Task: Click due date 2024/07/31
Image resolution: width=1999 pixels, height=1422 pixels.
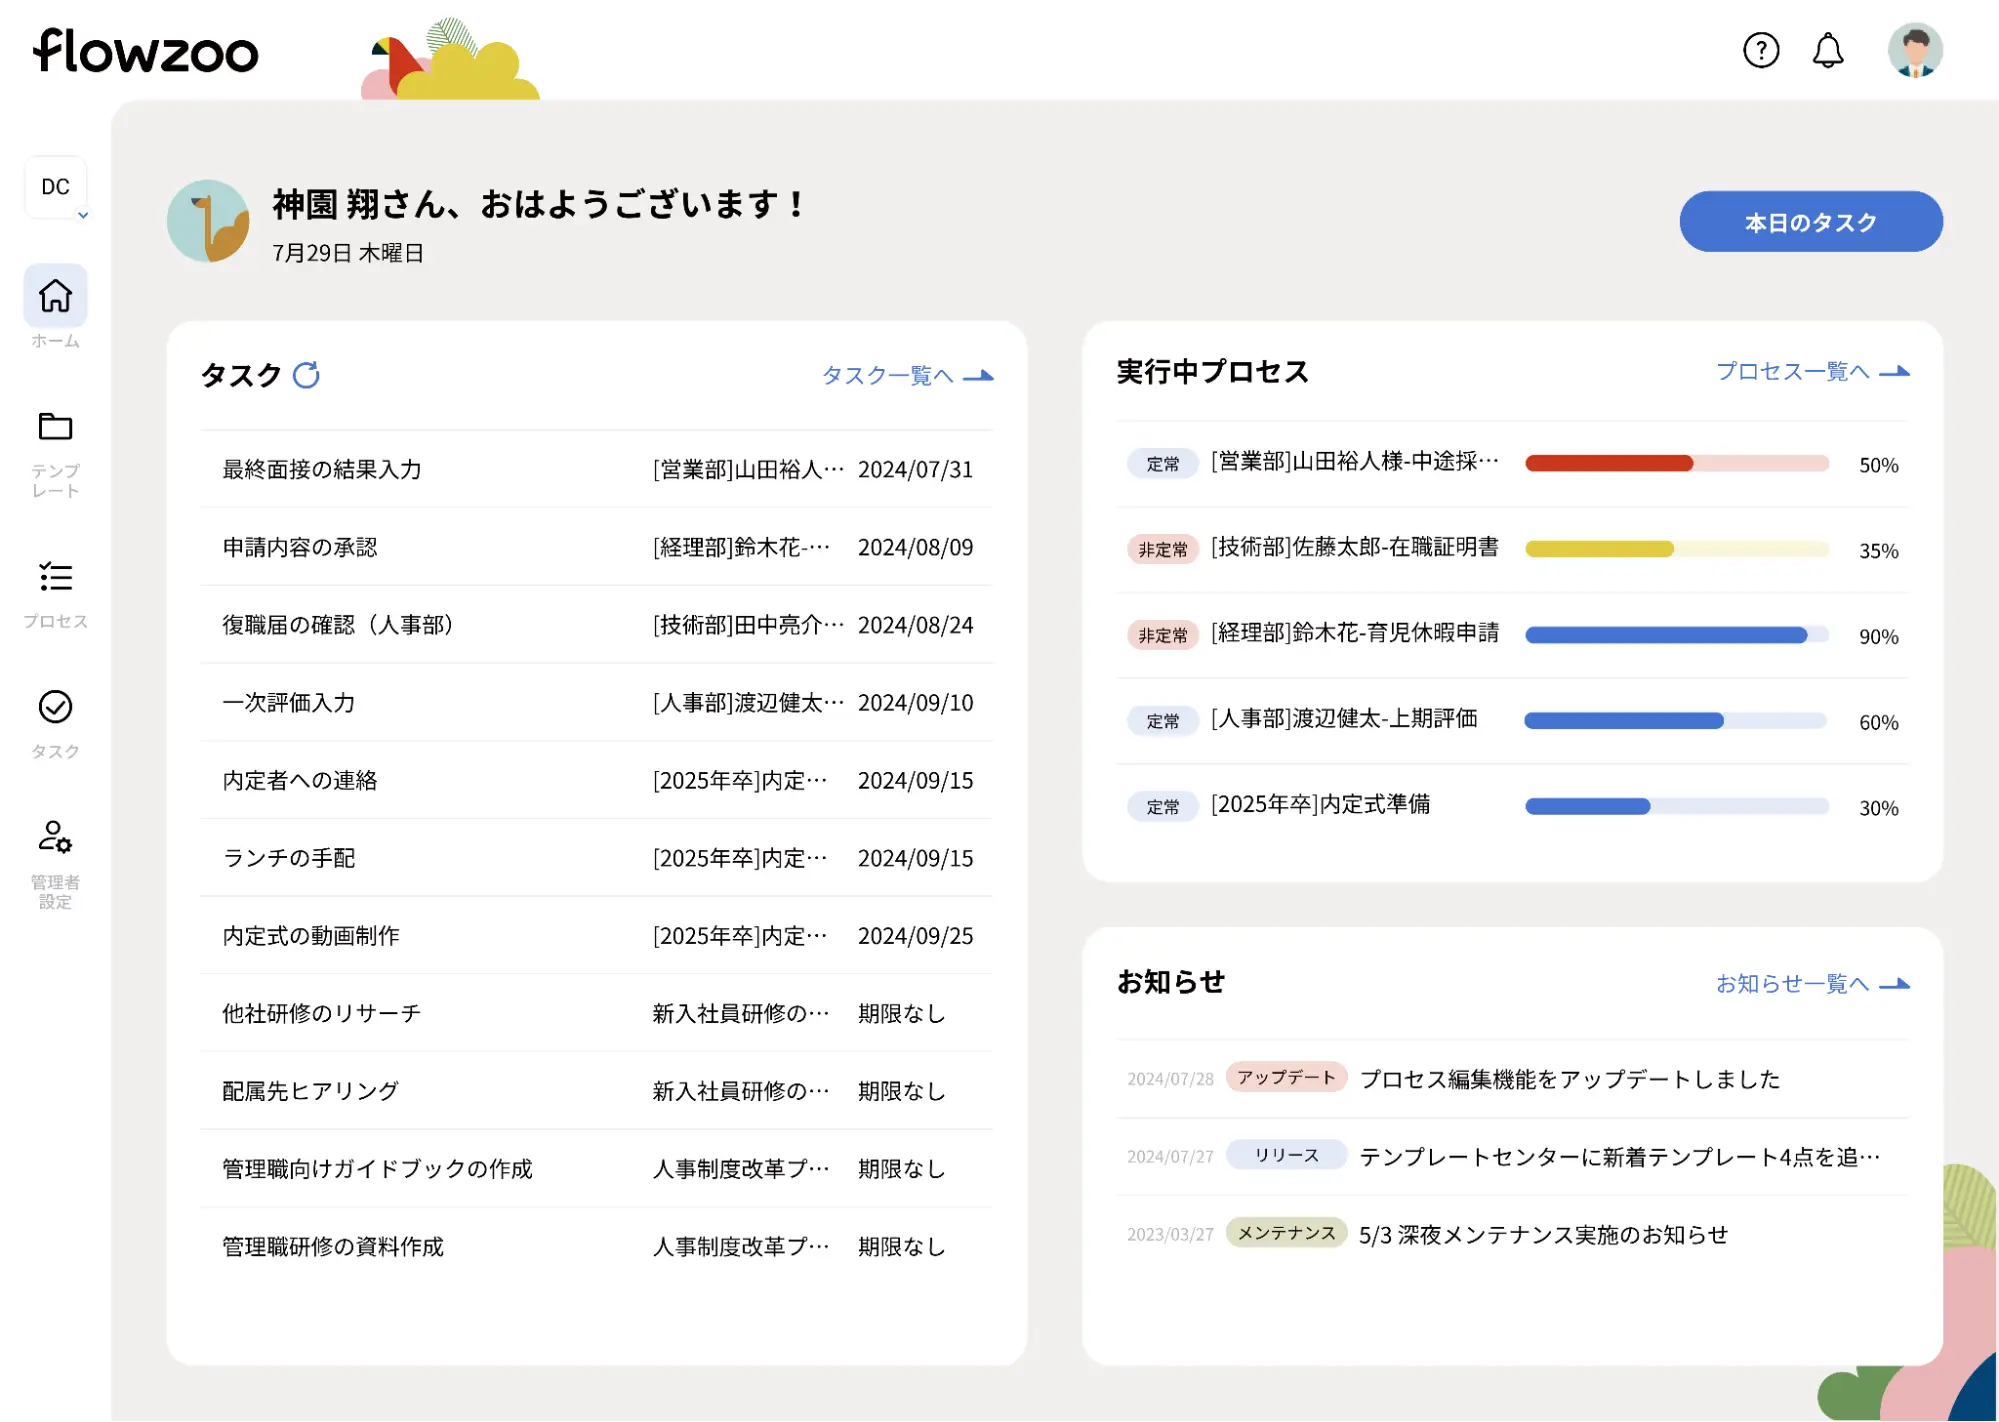Action: 915,469
